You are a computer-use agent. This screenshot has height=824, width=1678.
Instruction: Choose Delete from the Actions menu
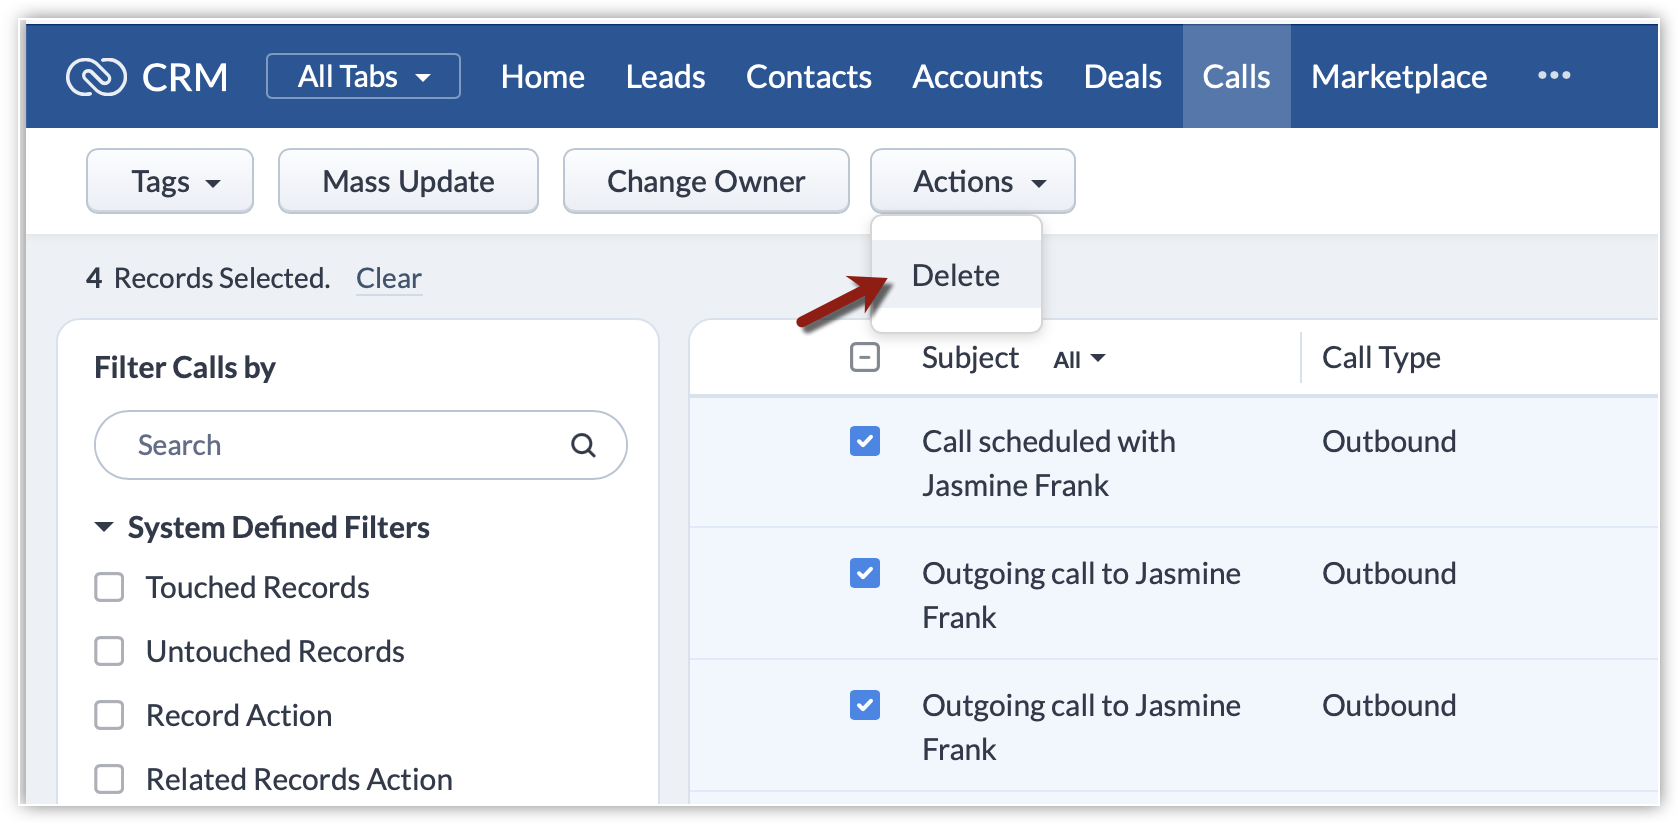(955, 275)
